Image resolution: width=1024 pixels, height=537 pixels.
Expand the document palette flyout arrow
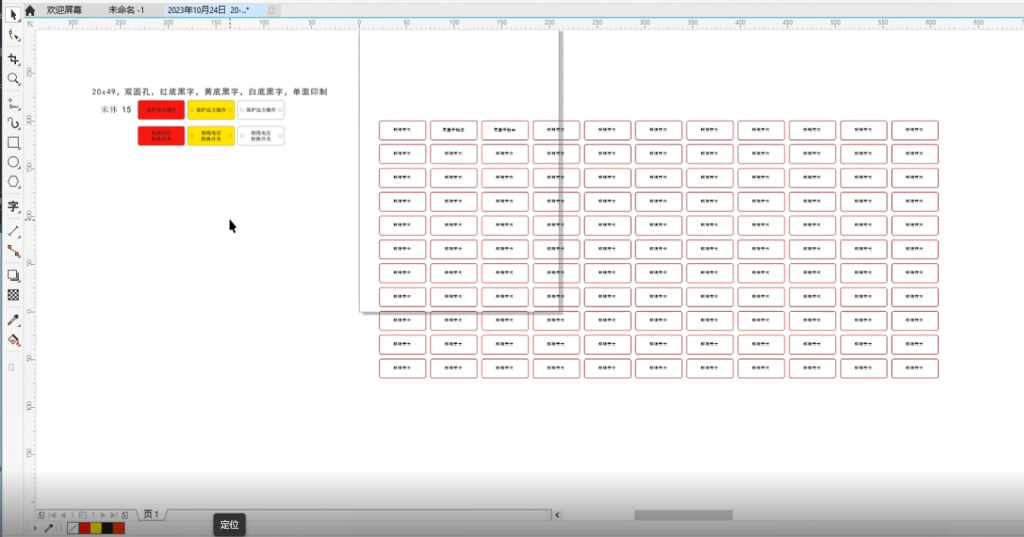coord(35,528)
